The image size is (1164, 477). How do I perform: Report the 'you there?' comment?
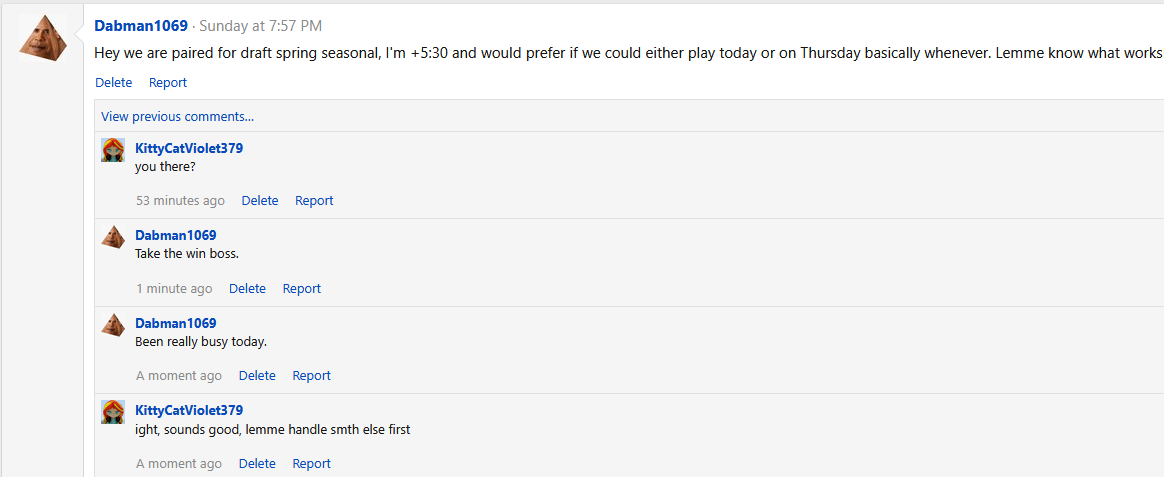tap(314, 201)
